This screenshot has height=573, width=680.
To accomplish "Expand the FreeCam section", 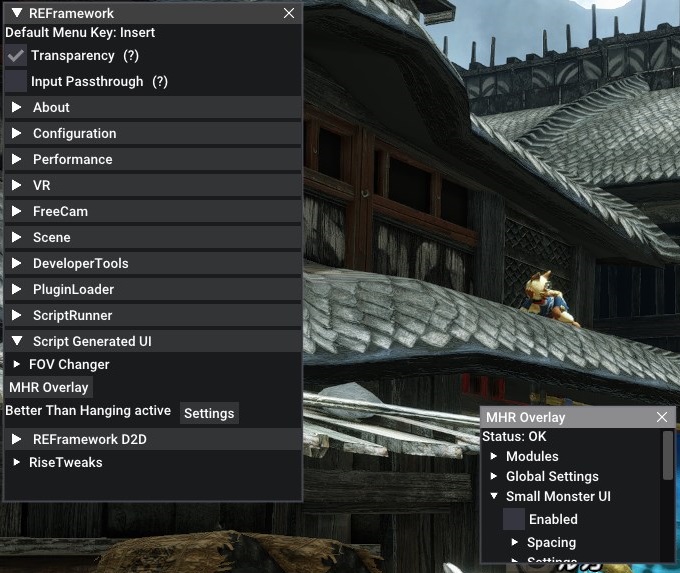I will click(153, 211).
